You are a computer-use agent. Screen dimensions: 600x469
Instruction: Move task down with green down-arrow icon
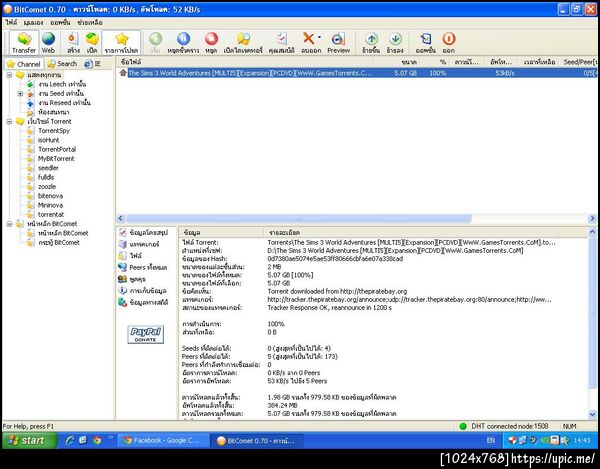[x=395, y=43]
